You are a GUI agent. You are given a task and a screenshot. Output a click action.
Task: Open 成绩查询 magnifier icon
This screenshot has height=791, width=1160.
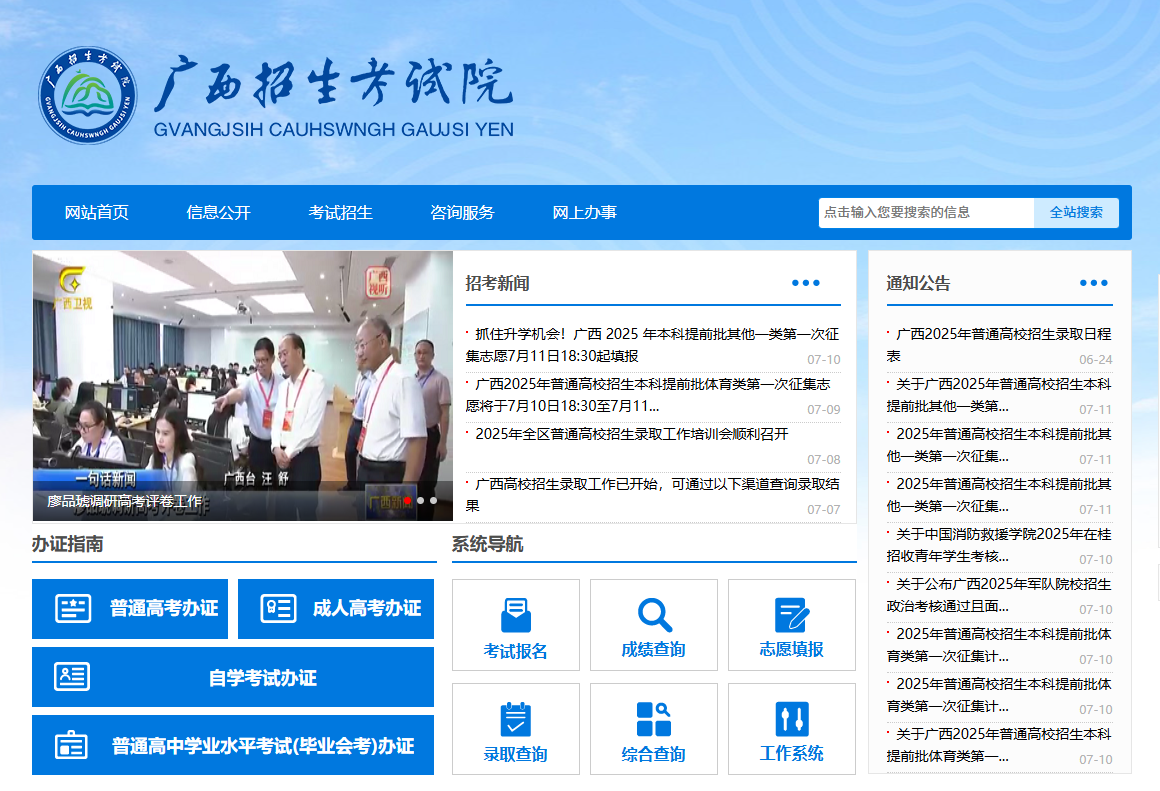point(654,614)
